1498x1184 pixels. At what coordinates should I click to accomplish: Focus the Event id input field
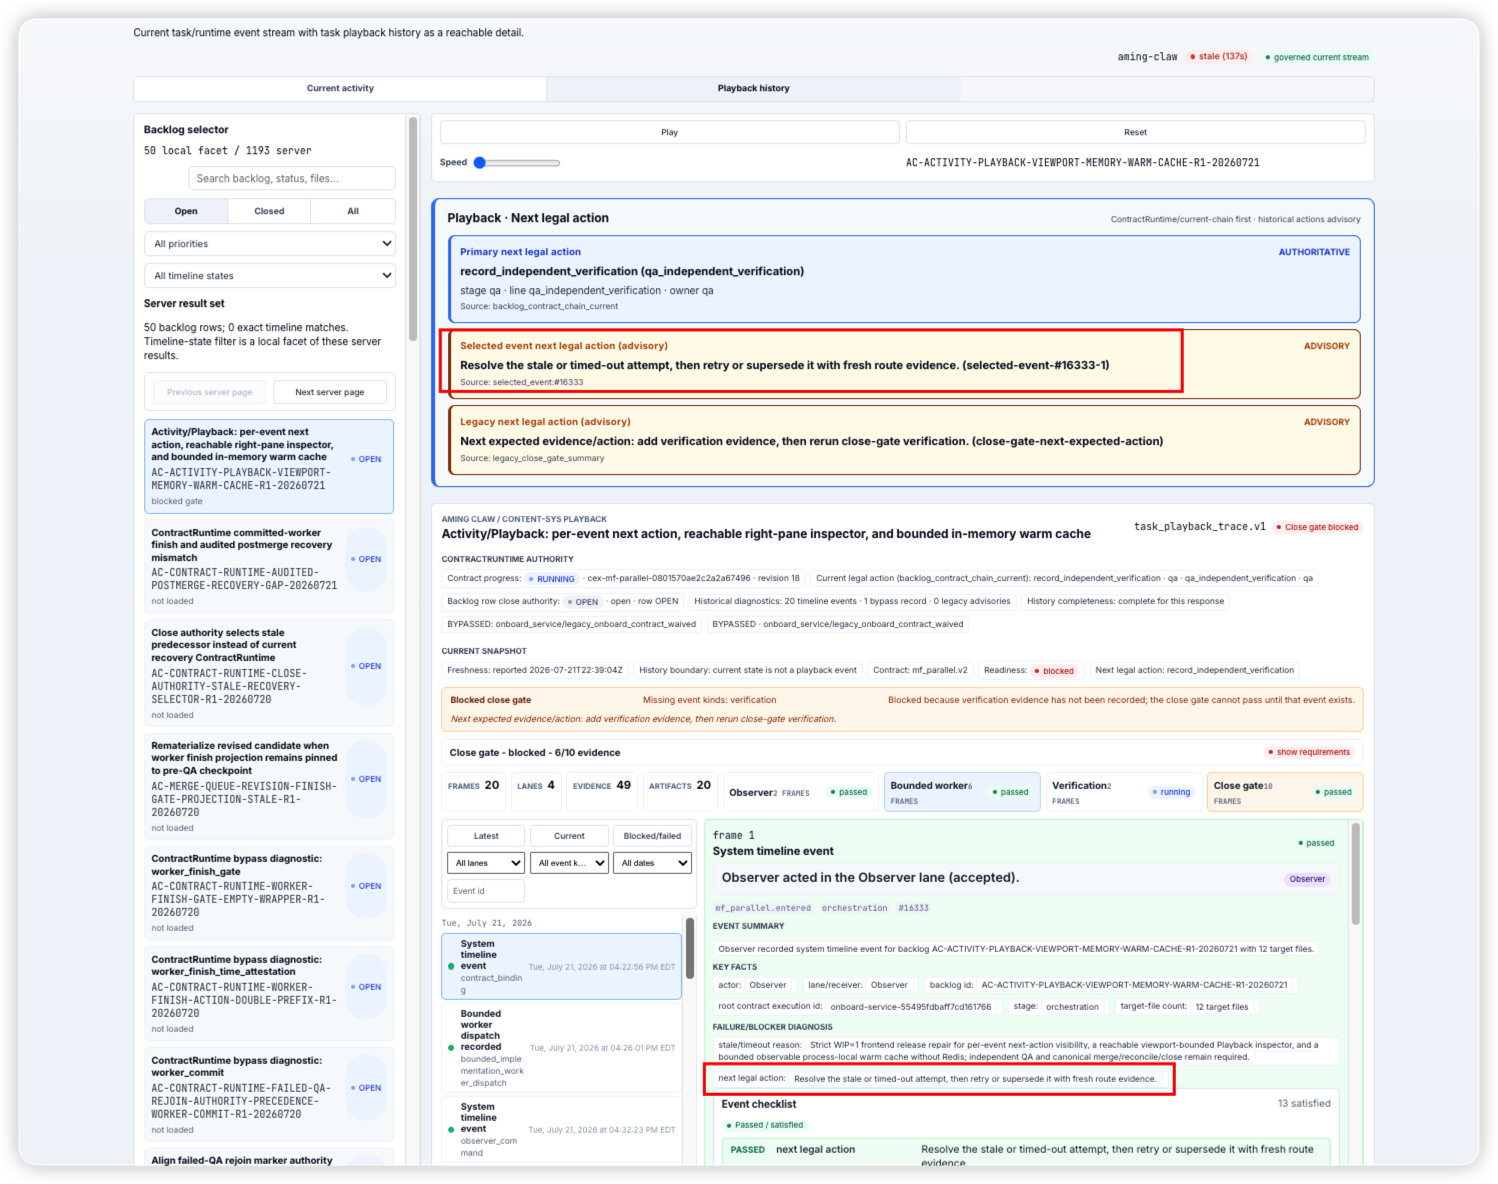point(486,891)
